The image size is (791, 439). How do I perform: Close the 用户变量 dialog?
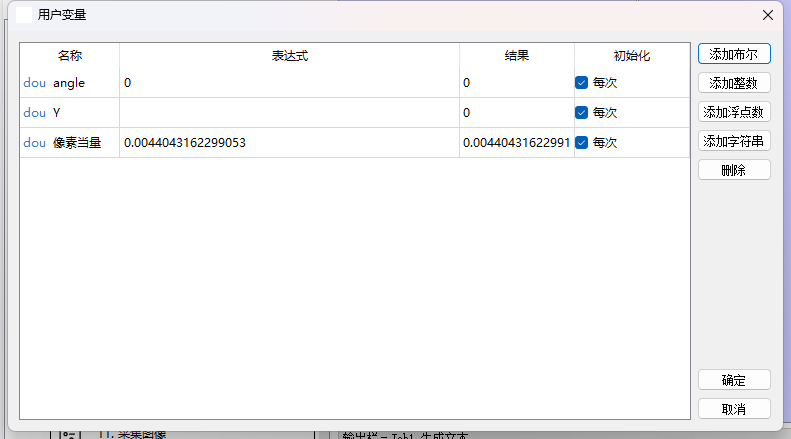point(768,15)
